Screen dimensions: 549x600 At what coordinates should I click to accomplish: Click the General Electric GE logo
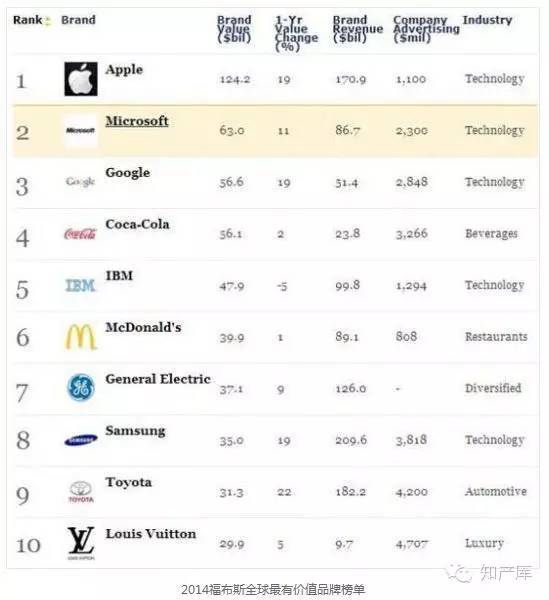click(x=81, y=388)
